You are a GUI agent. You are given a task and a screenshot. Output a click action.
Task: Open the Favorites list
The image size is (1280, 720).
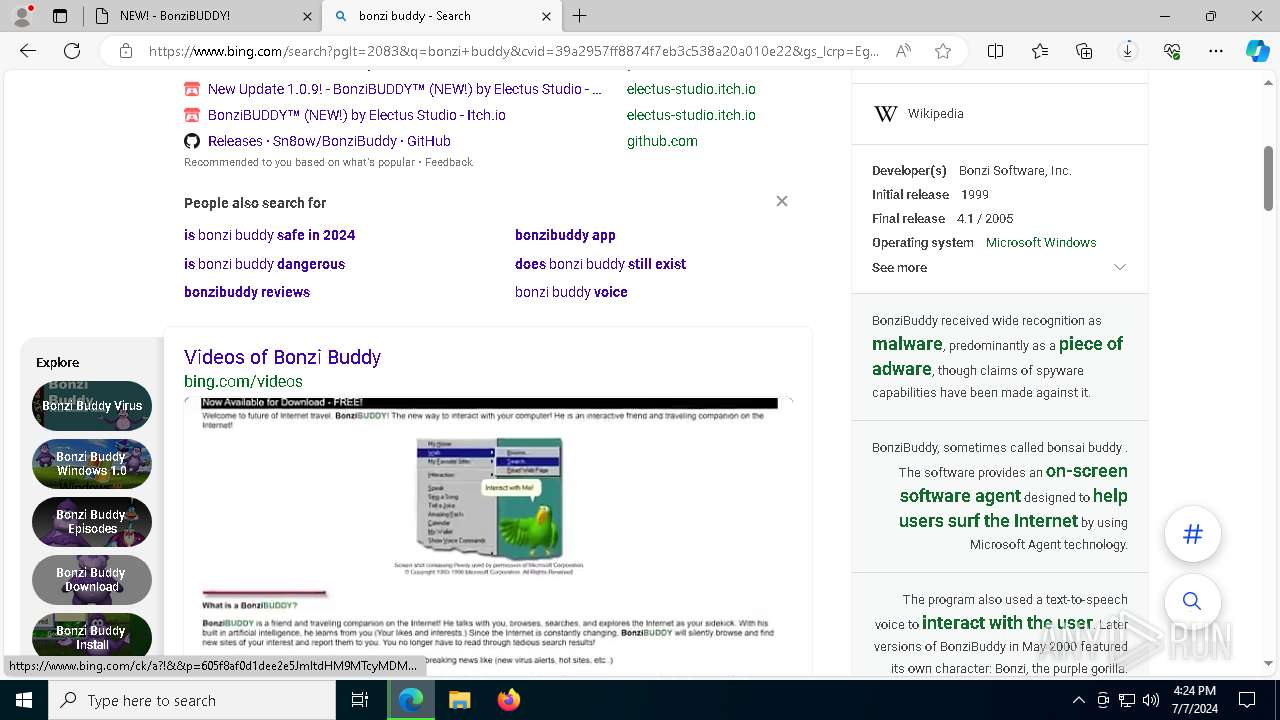point(1040,51)
